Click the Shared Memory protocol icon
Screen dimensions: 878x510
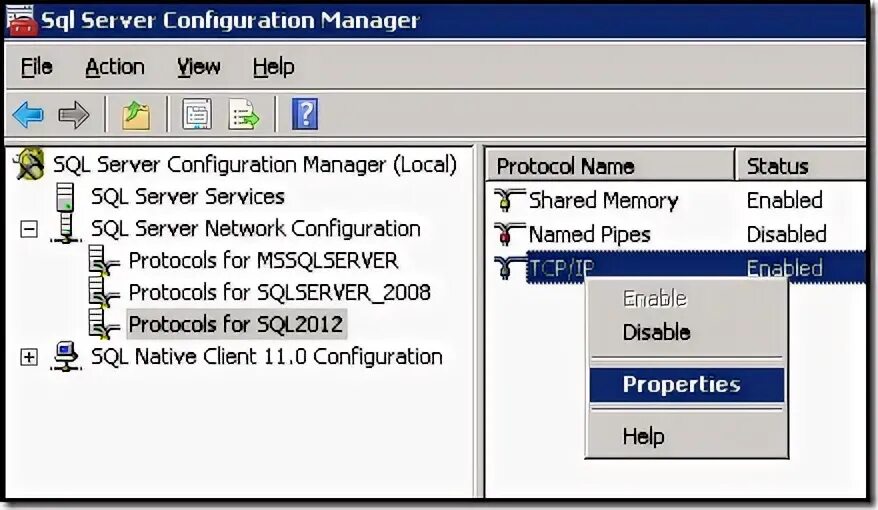click(x=508, y=200)
